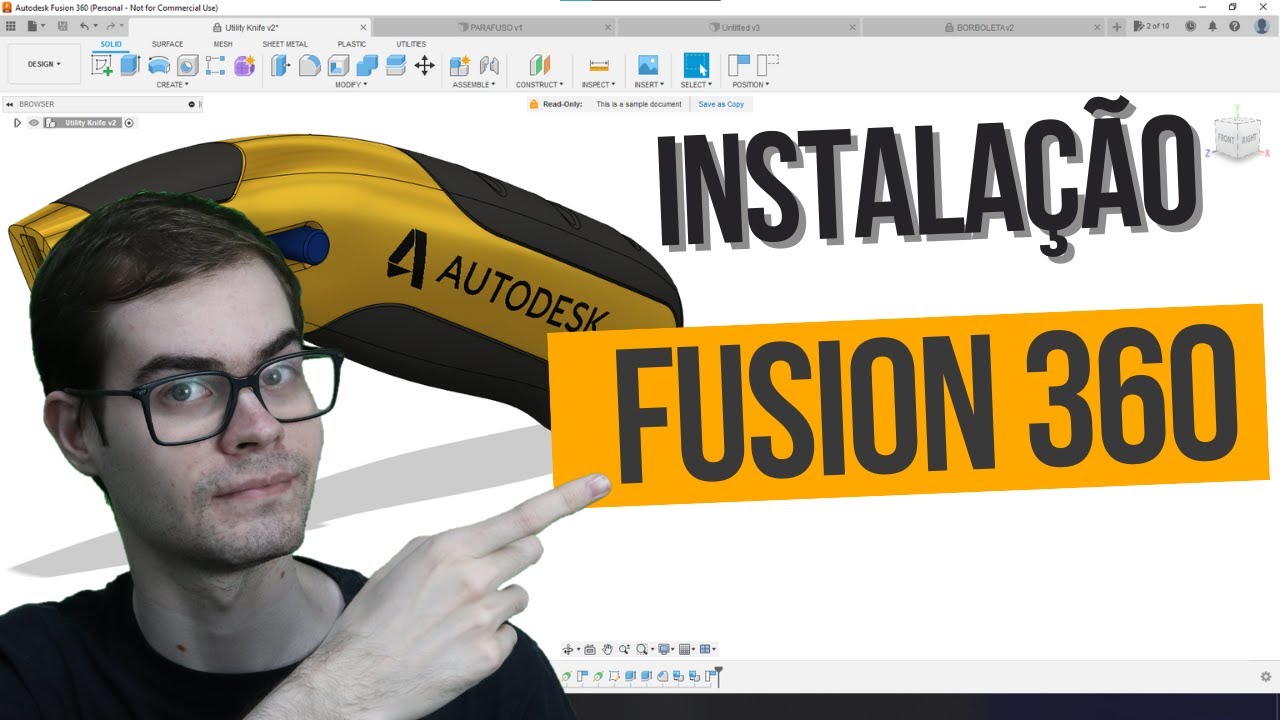Switch to the PARAFUSO v1 document tab
Viewport: 1280px width, 720px height.
click(x=495, y=27)
